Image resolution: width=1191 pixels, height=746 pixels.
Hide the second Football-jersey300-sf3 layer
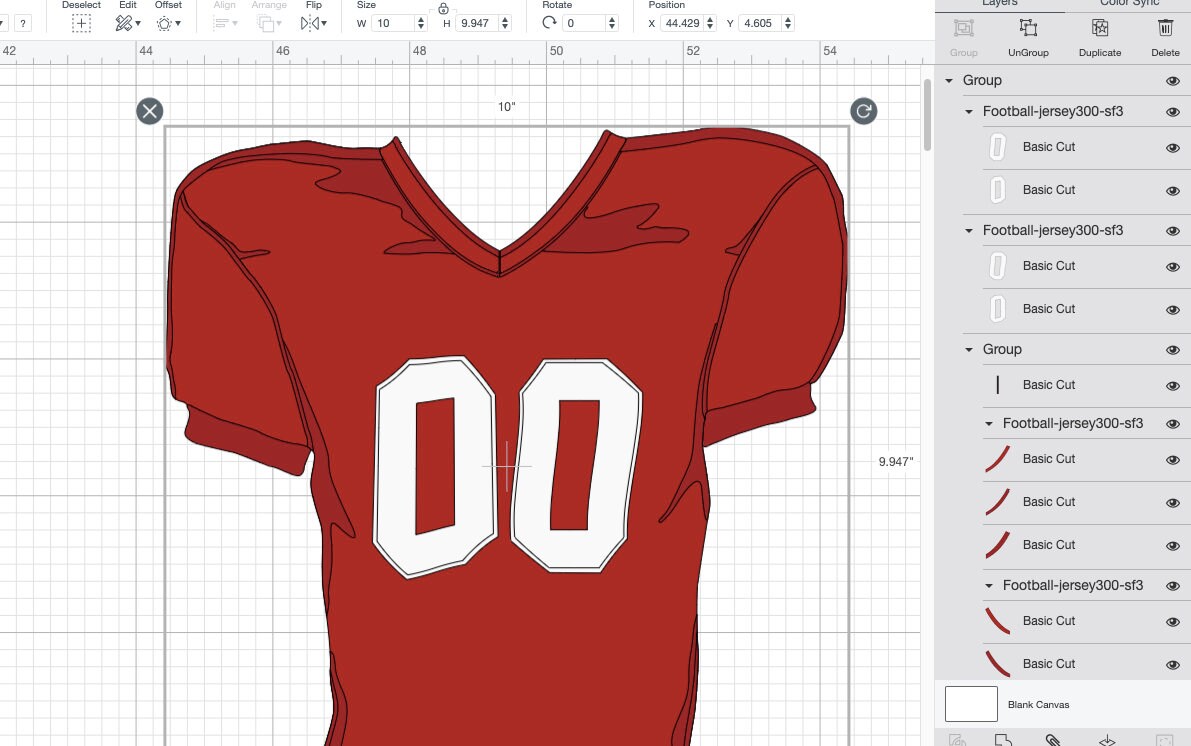pyautogui.click(x=1172, y=230)
